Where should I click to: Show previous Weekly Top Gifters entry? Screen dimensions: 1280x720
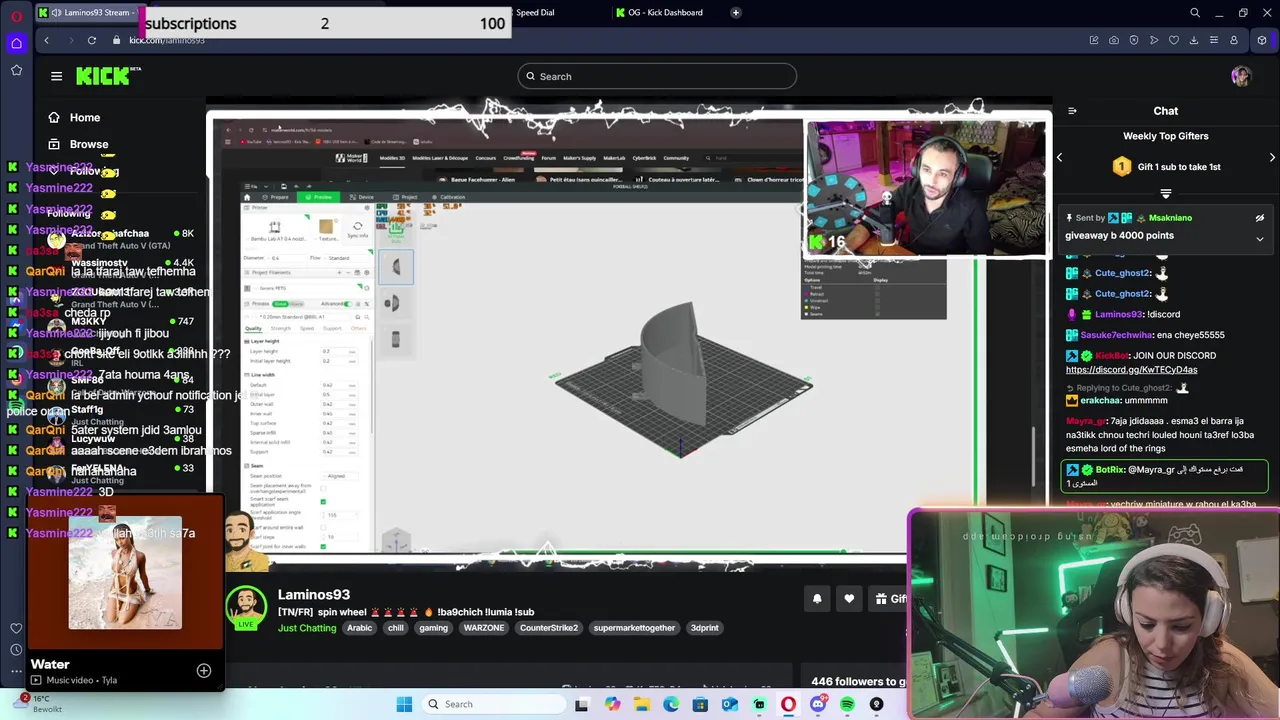click(1059, 157)
